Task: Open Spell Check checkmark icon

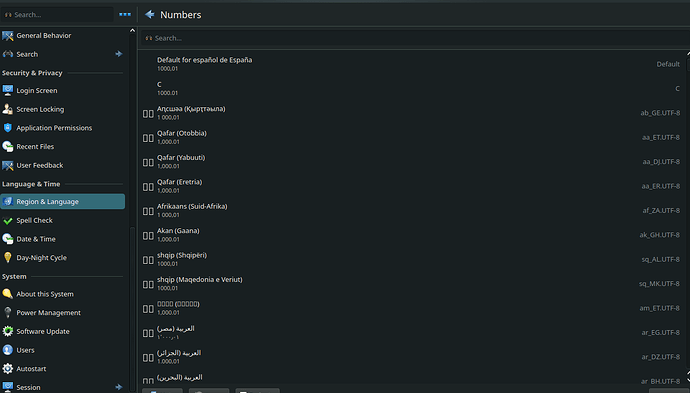Action: (x=7, y=220)
